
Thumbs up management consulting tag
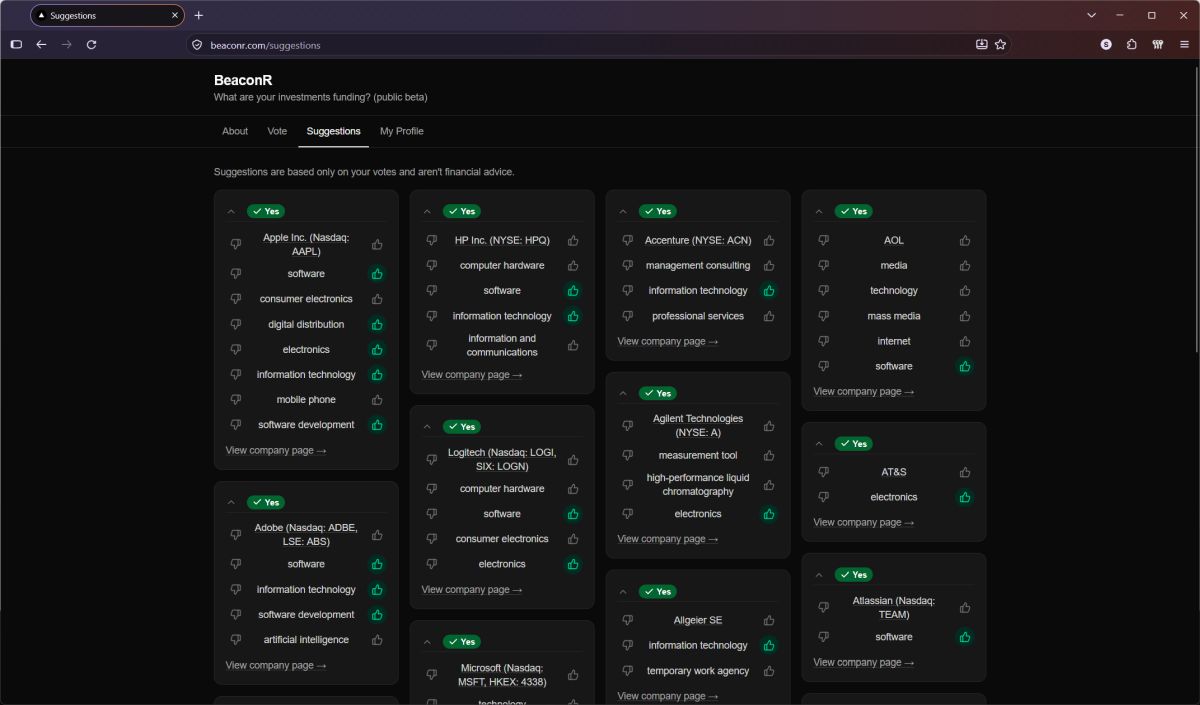[x=769, y=266]
